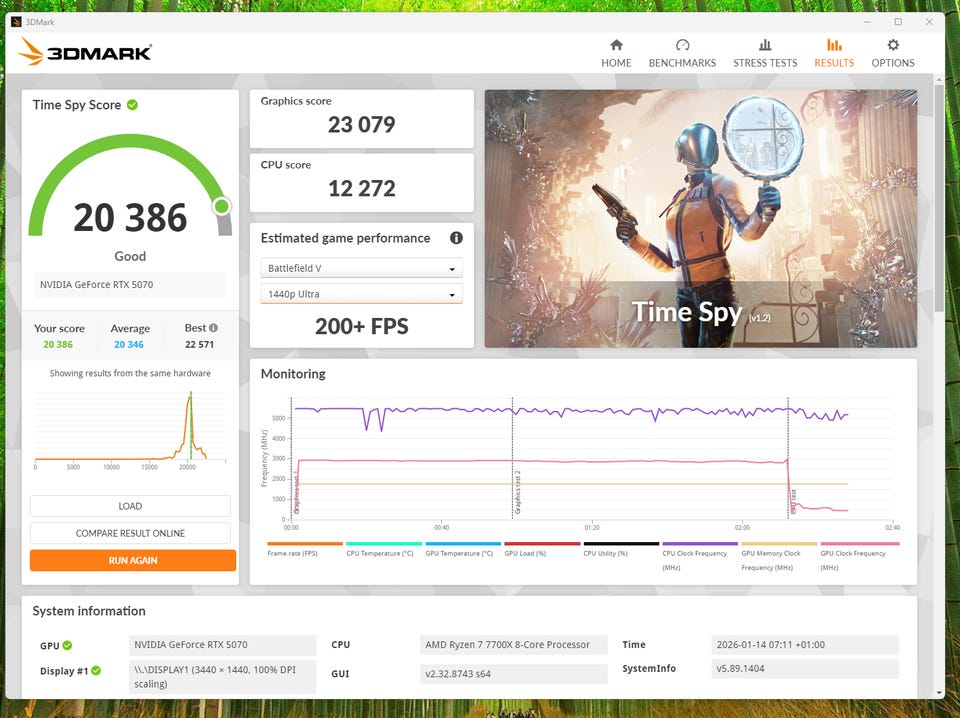Click the vertical scrollbar of results page
The height and width of the screenshot is (718, 960).
tap(939, 196)
